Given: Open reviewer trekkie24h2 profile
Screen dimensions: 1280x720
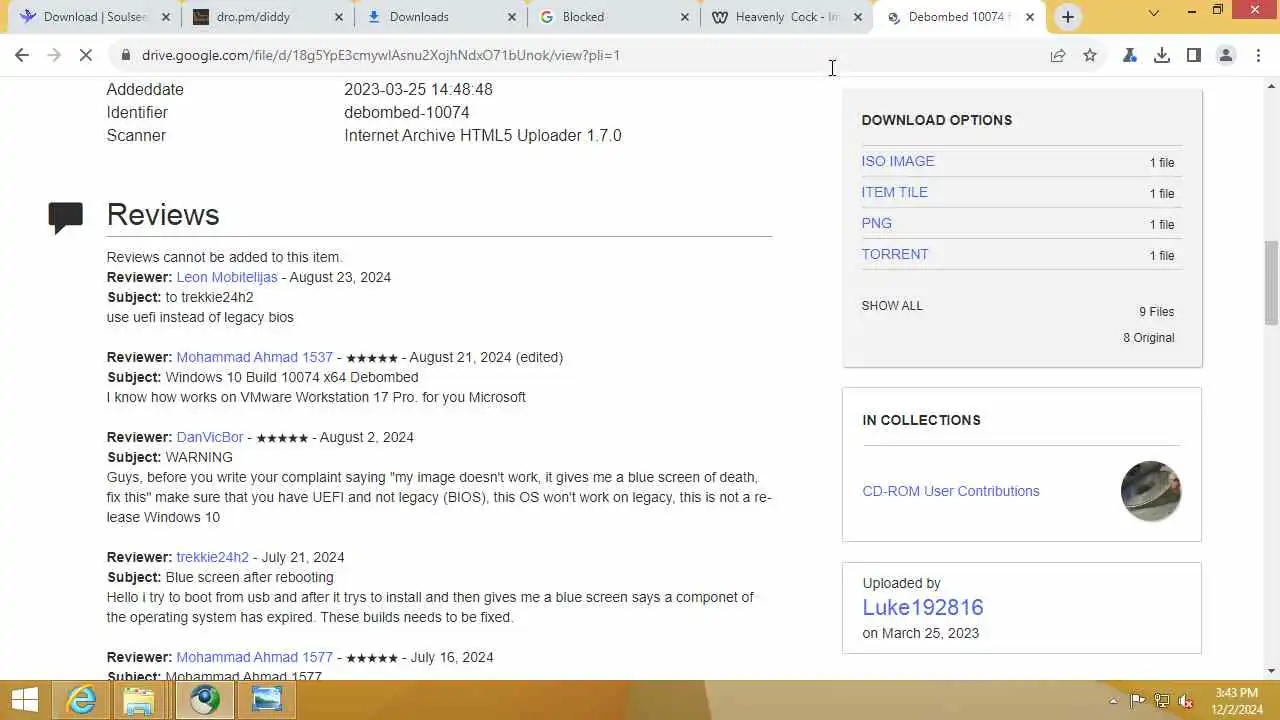Looking at the screenshot, I should point(212,557).
